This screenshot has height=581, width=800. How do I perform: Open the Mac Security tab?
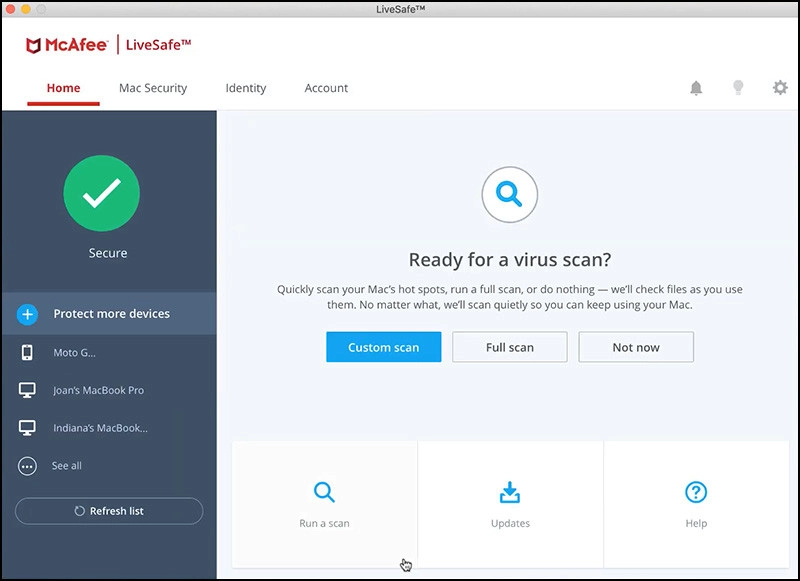pyautogui.click(x=153, y=88)
